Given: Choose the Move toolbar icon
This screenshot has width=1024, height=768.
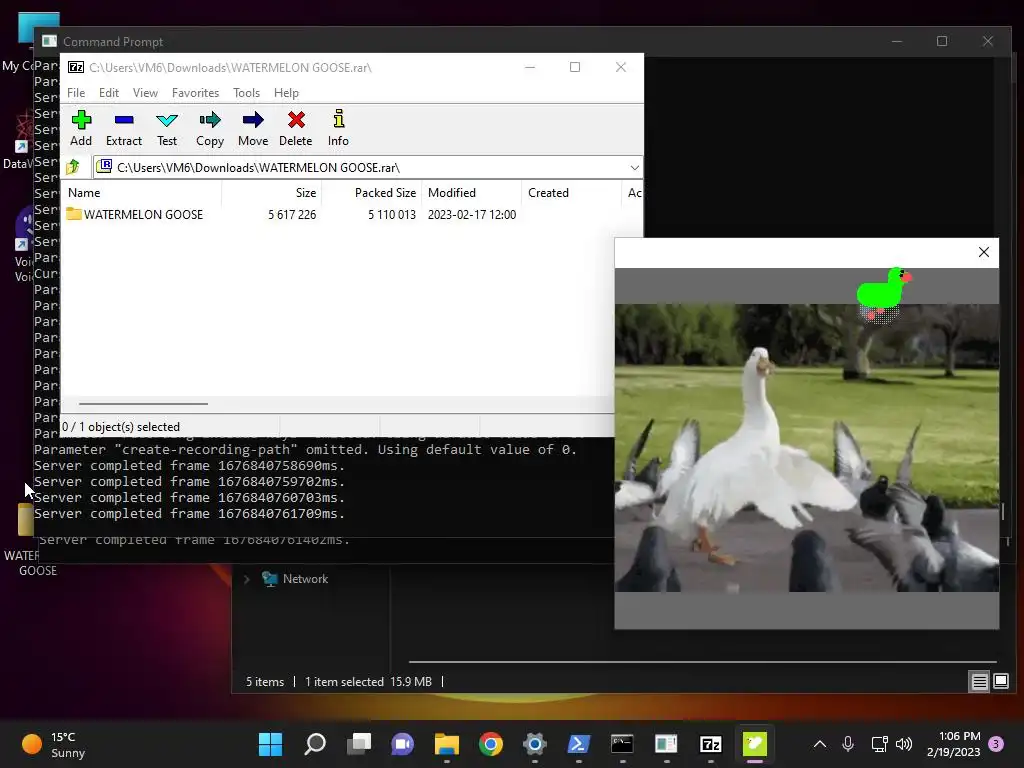Looking at the screenshot, I should 253,128.
